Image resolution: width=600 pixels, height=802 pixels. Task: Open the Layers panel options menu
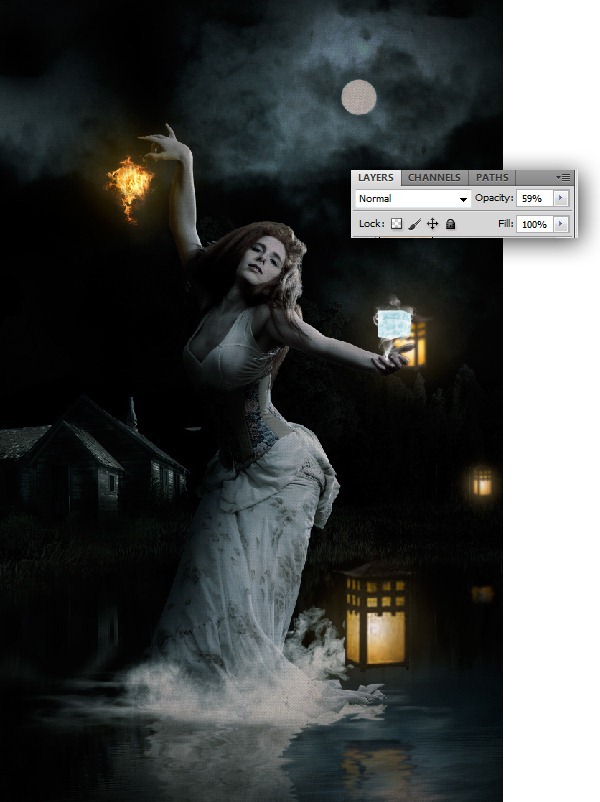563,177
